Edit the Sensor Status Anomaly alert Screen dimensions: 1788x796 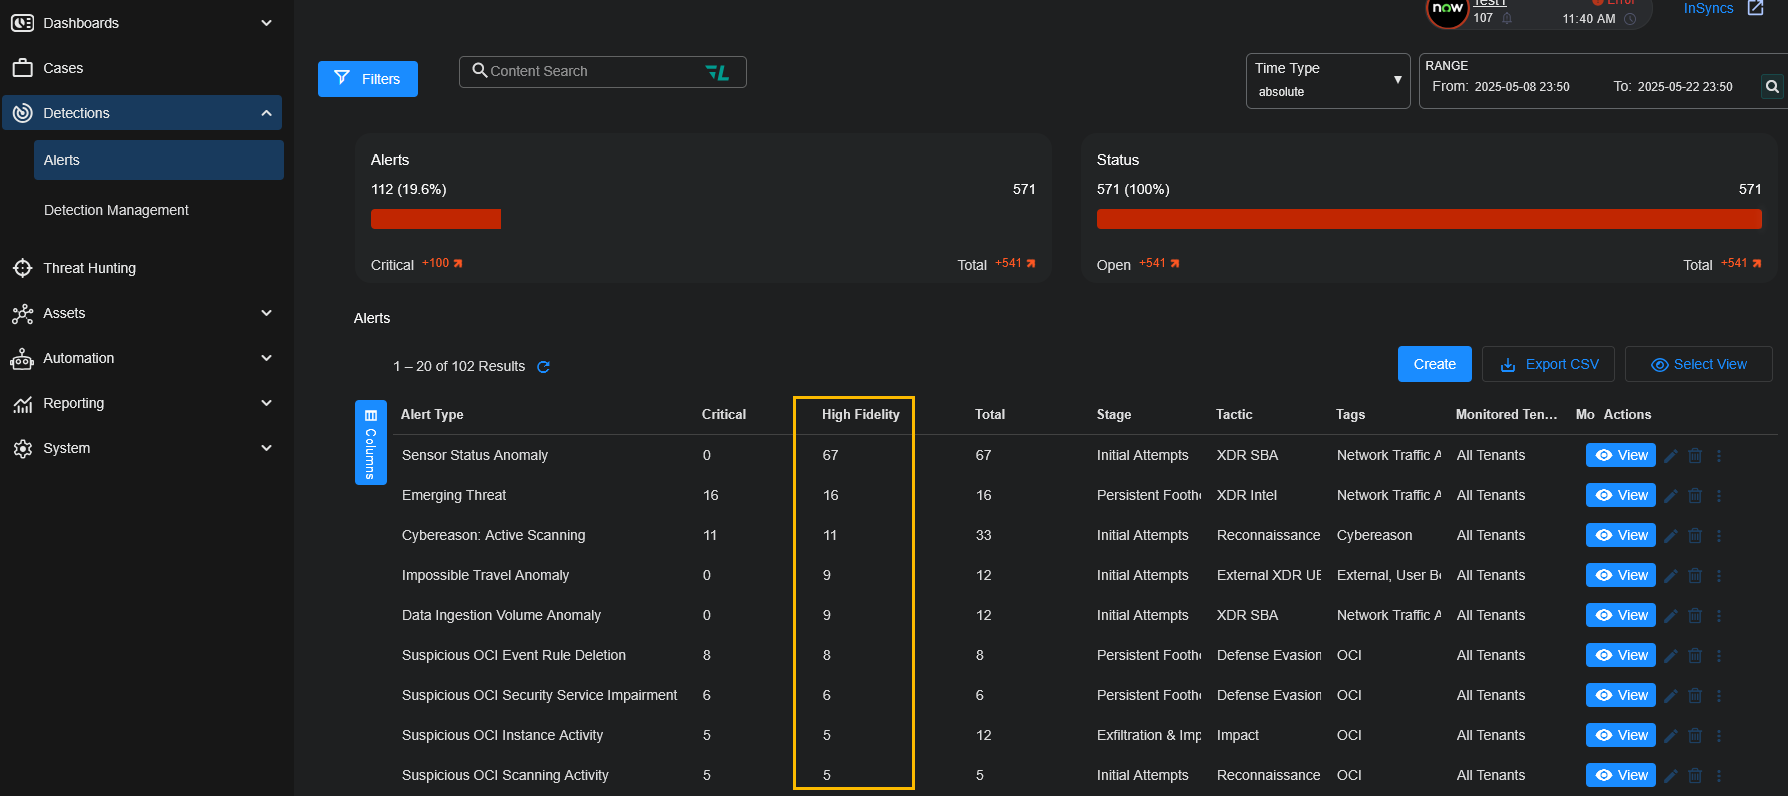pos(1670,456)
